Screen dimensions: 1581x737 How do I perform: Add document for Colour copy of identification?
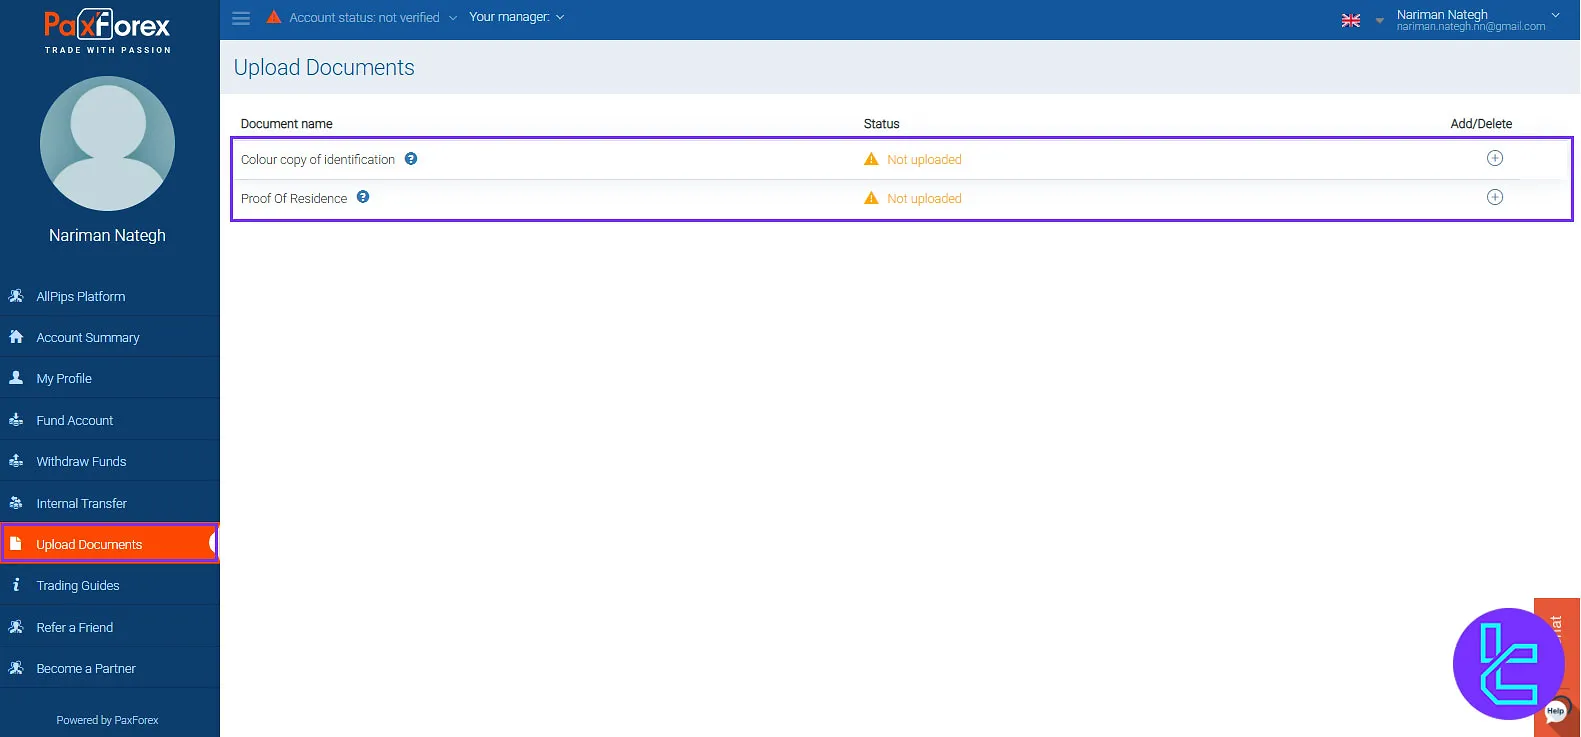1495,158
